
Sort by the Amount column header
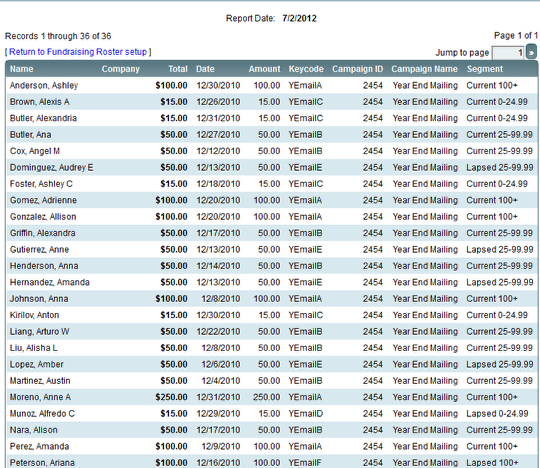[264, 69]
